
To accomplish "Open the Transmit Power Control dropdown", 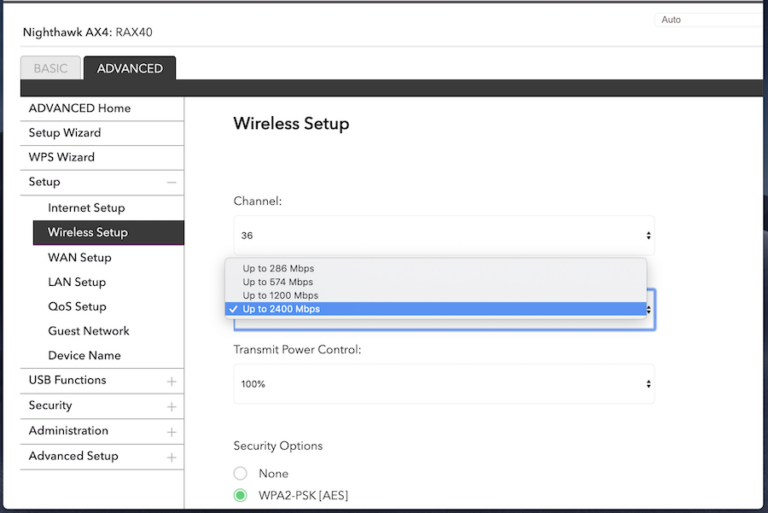I will tap(444, 384).
